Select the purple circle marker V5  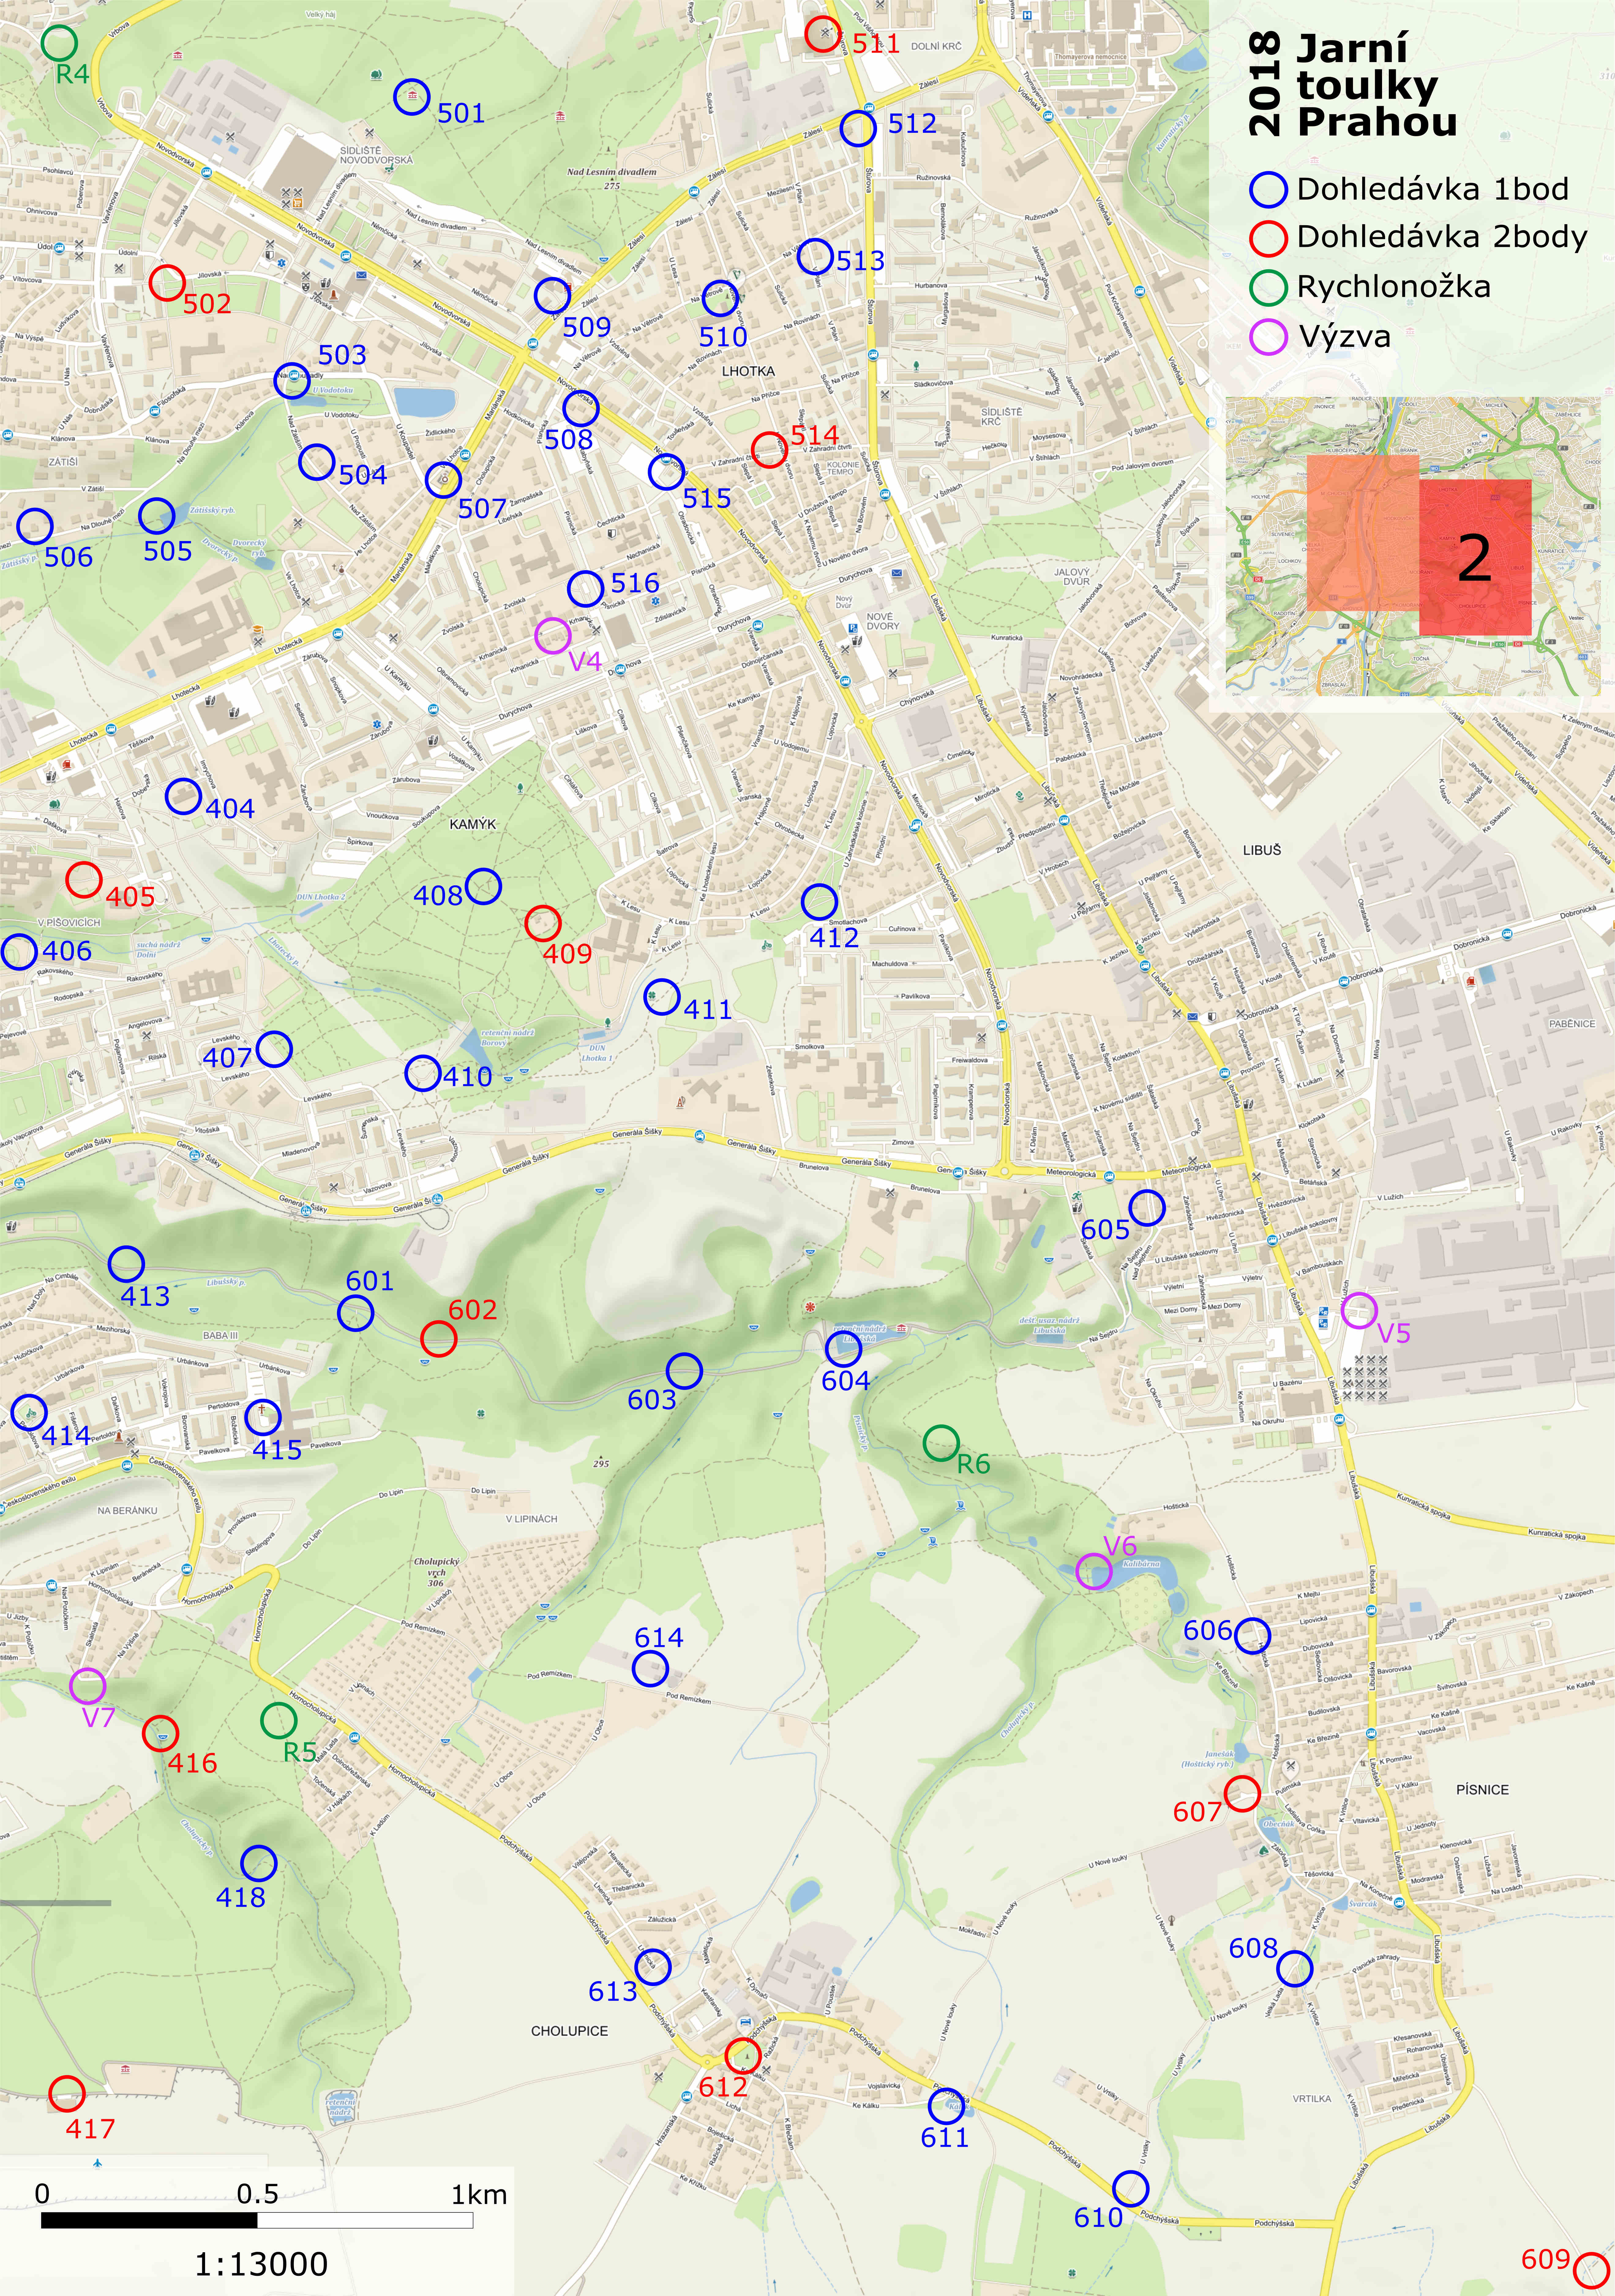pos(1359,1310)
